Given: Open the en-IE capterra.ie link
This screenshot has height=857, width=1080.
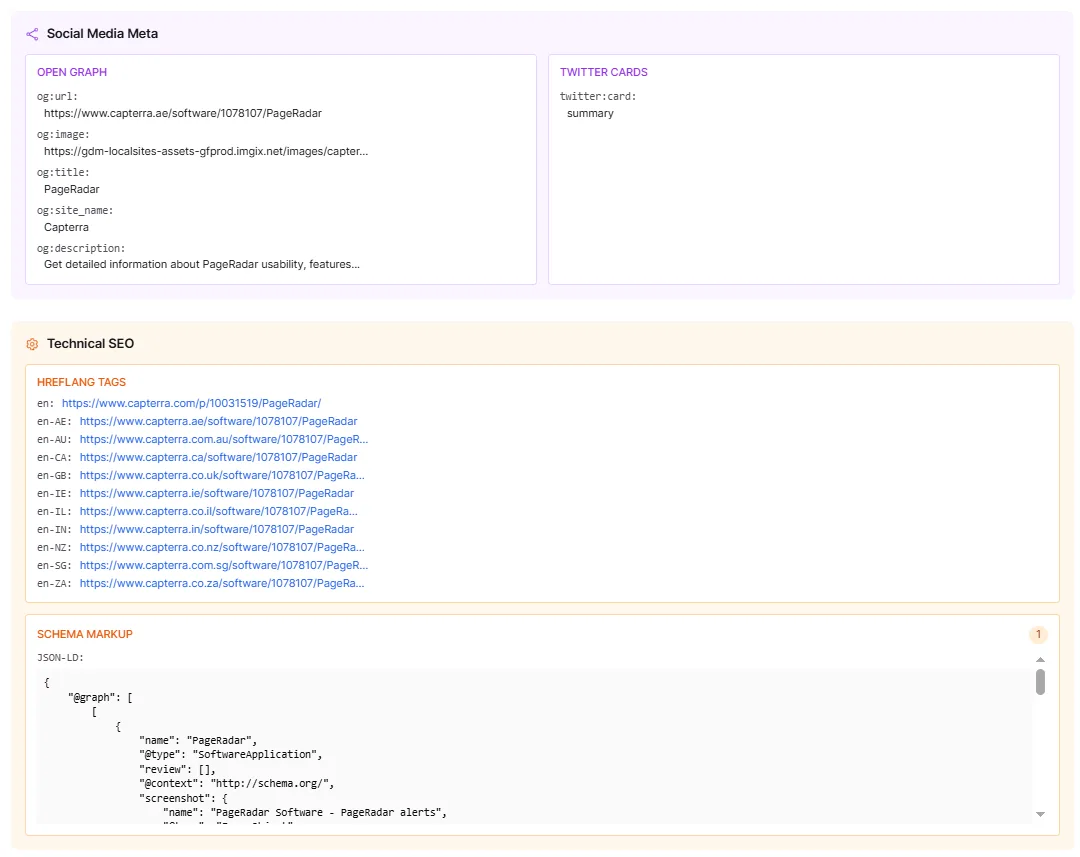Looking at the screenshot, I should click(217, 493).
